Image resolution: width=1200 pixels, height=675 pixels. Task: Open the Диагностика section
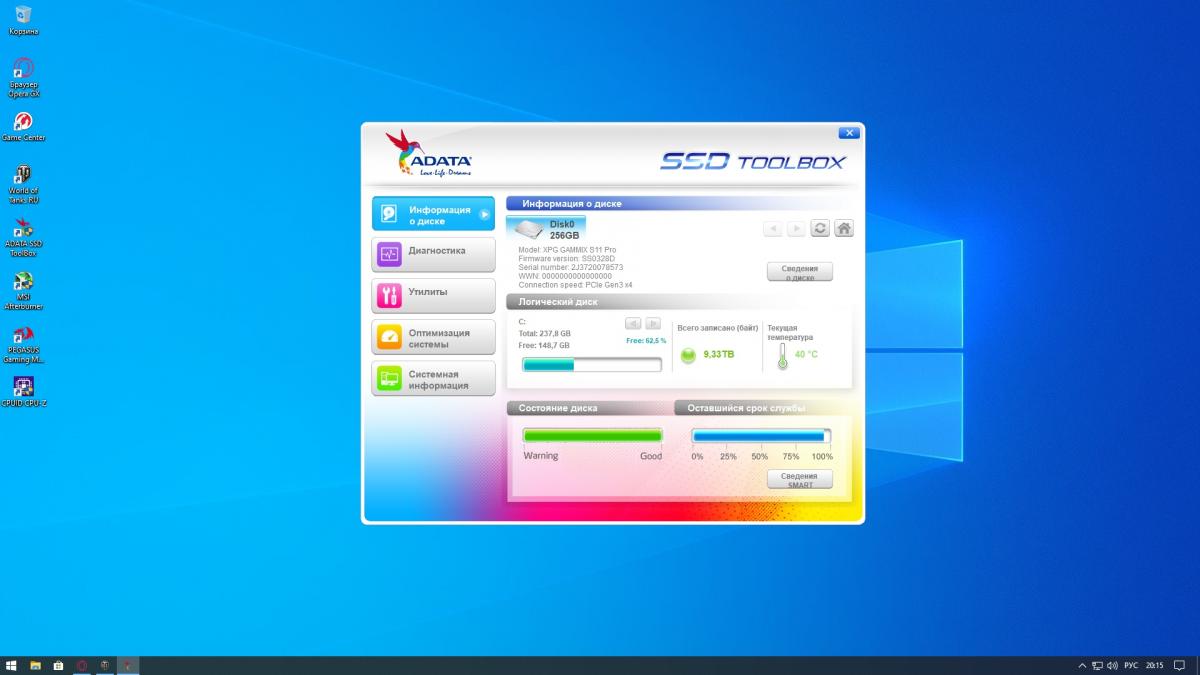click(433, 254)
